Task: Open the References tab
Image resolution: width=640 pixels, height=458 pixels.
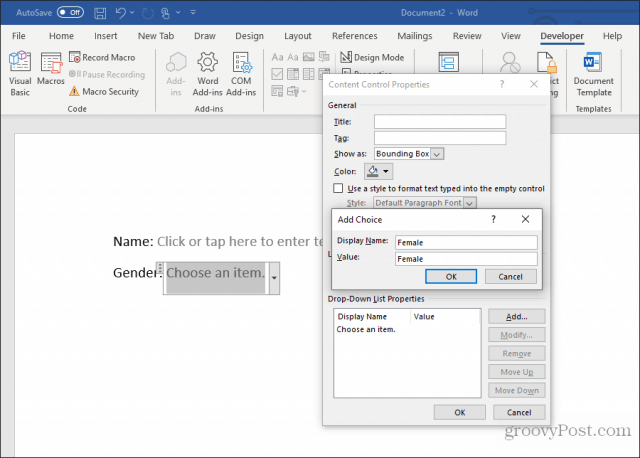Action: 355,36
